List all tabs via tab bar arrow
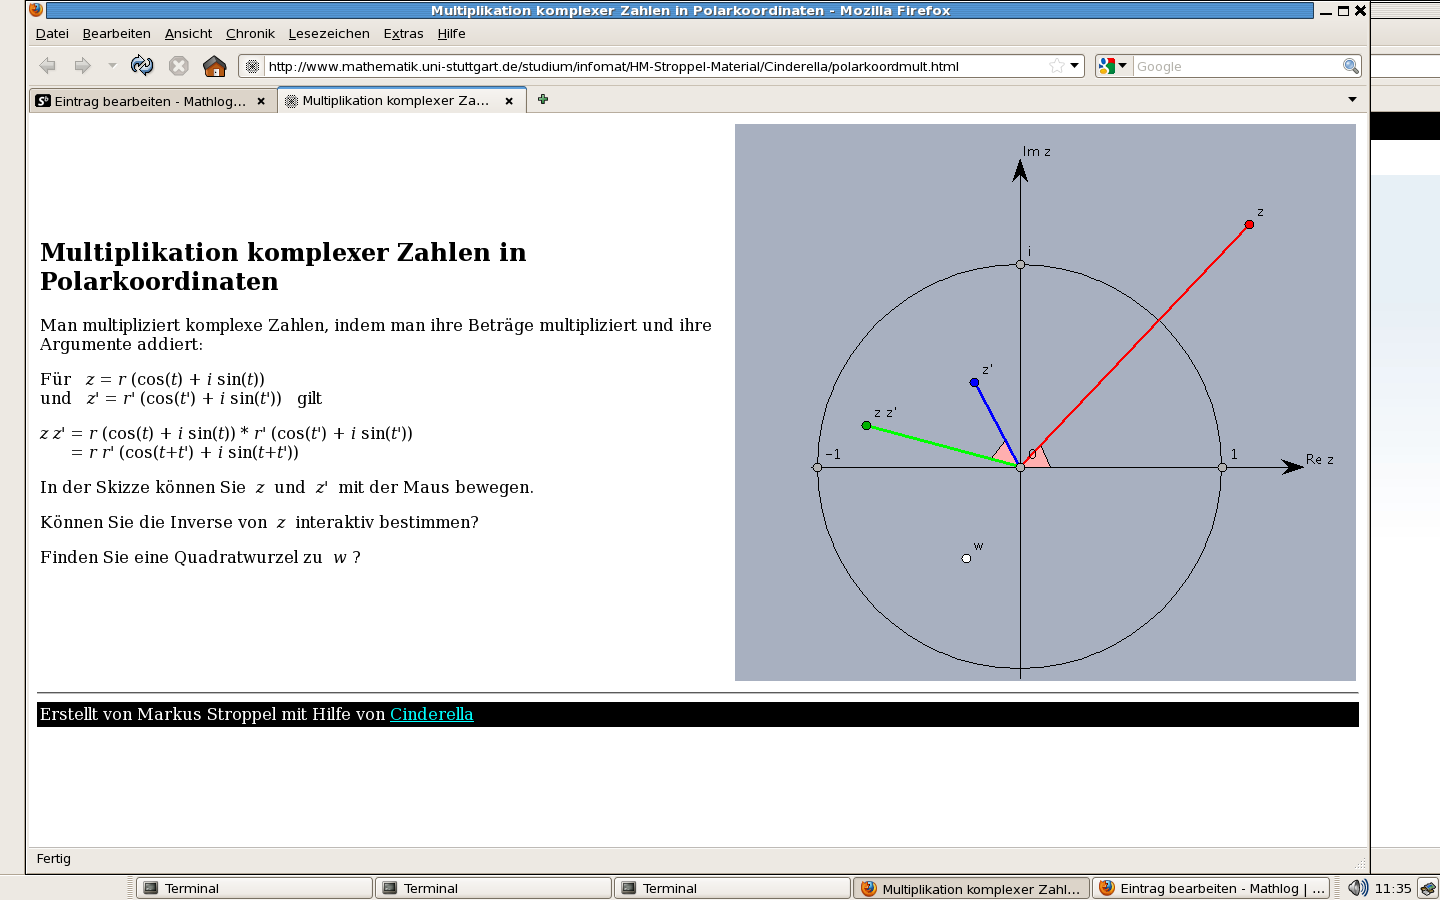The width and height of the screenshot is (1440, 900). click(1352, 99)
